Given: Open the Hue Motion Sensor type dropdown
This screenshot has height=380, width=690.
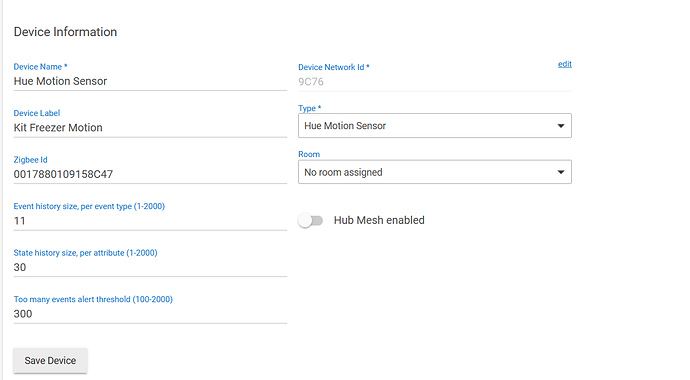Looking at the screenshot, I should 435,126.
